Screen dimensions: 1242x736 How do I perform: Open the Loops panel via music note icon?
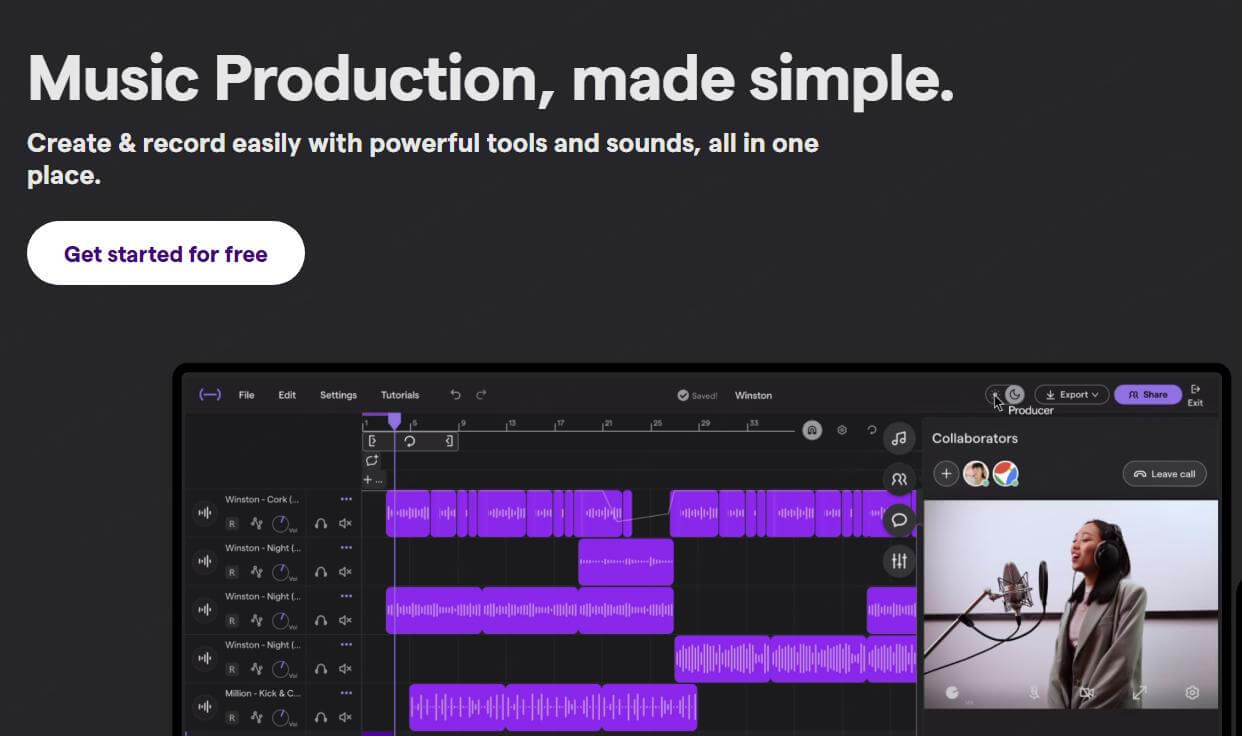[x=899, y=437]
